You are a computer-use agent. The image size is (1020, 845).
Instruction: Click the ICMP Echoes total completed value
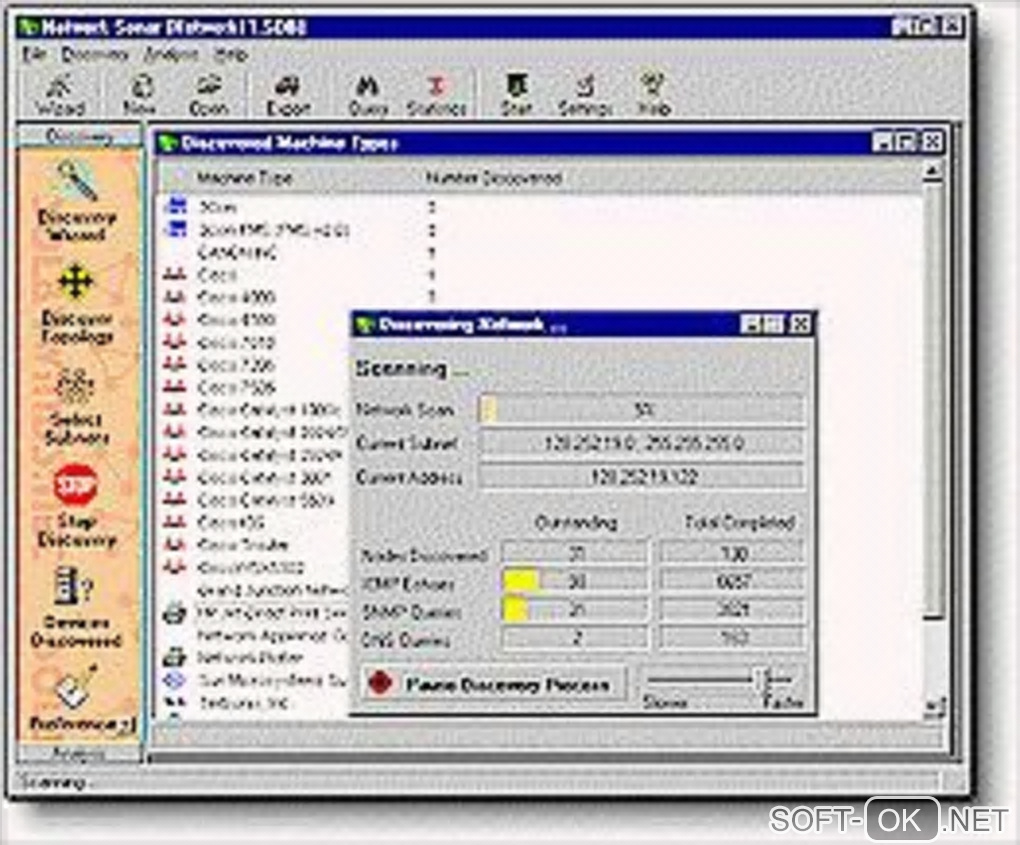click(x=731, y=581)
